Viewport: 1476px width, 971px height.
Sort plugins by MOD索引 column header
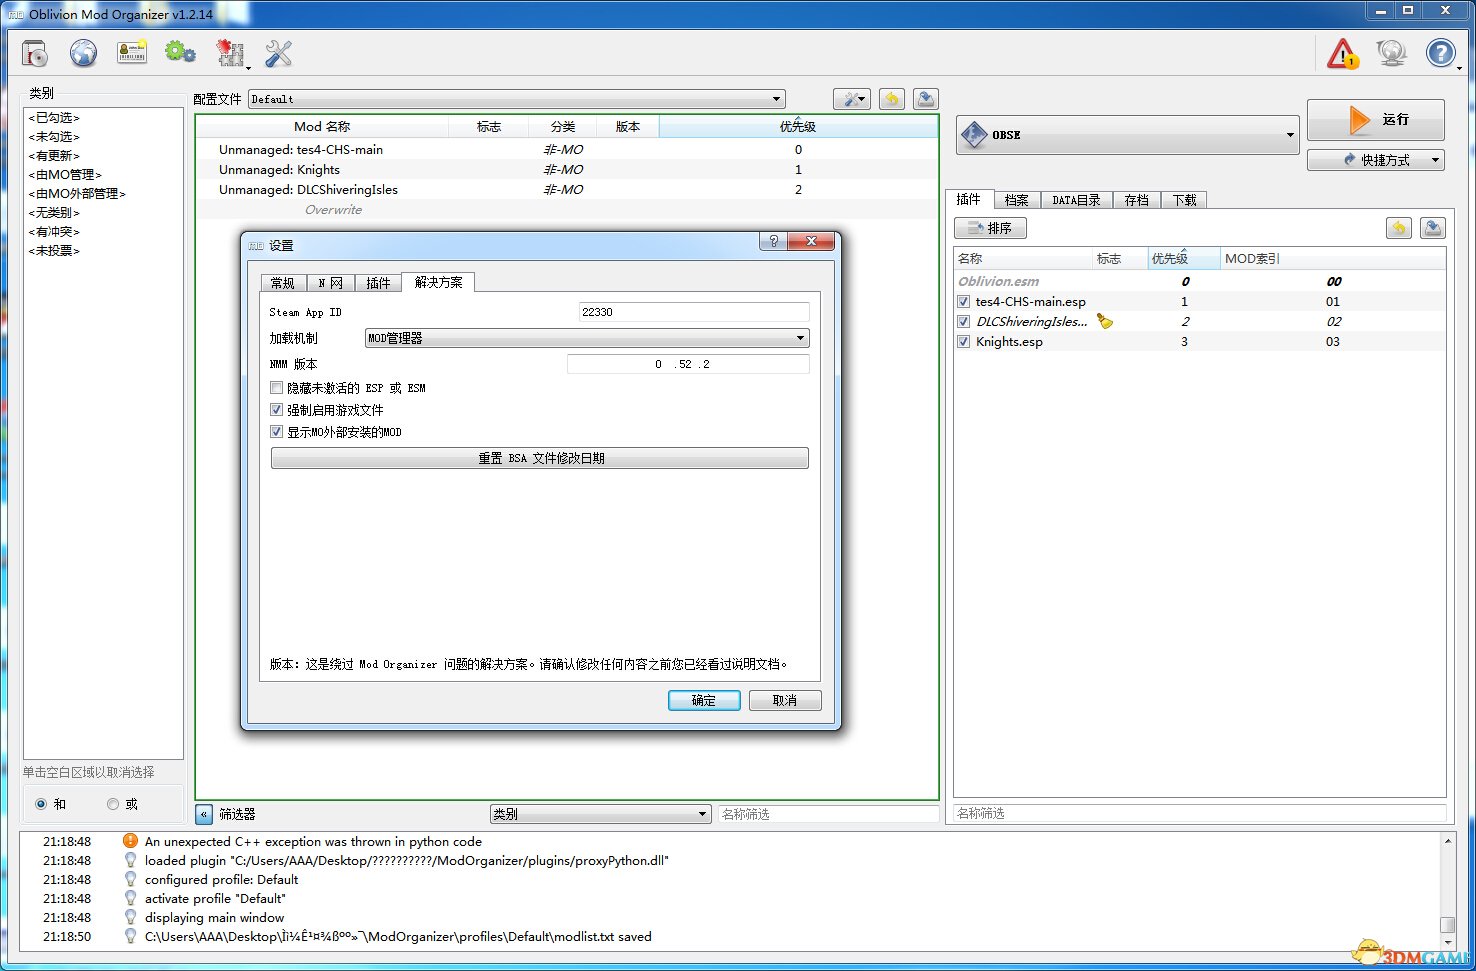[x=1333, y=258]
